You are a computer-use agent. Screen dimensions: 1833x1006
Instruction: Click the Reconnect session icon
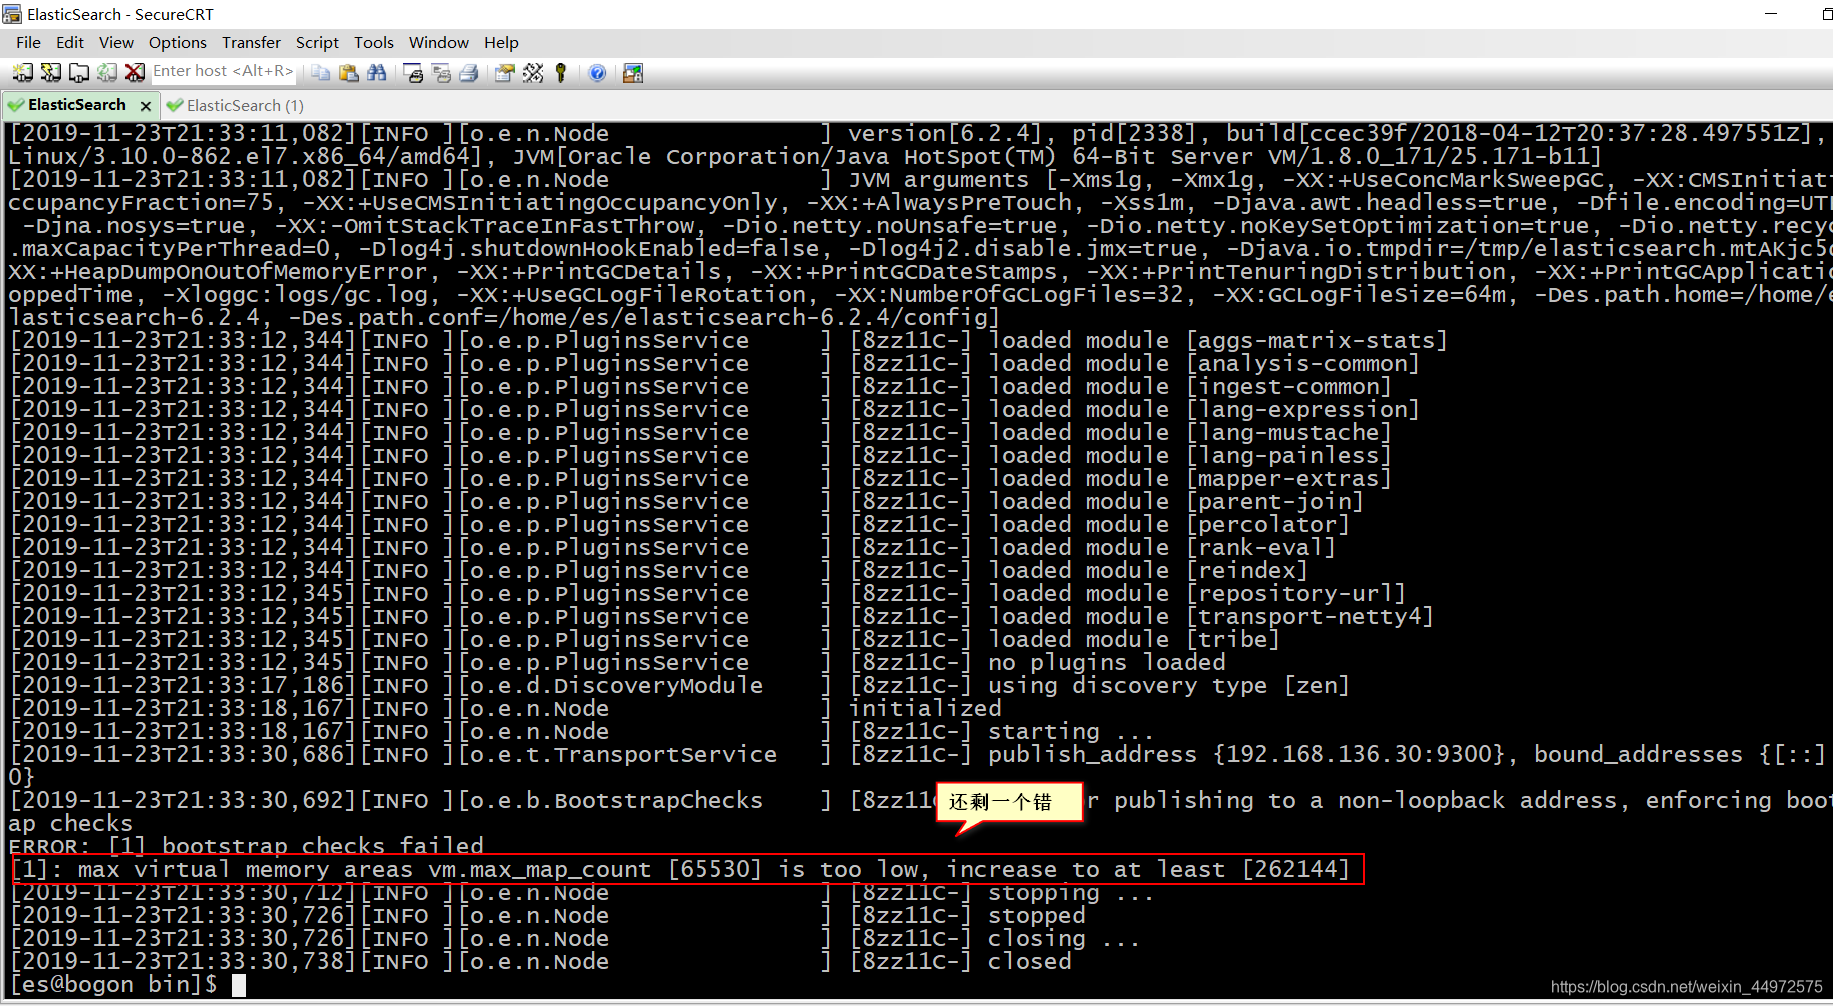point(106,73)
